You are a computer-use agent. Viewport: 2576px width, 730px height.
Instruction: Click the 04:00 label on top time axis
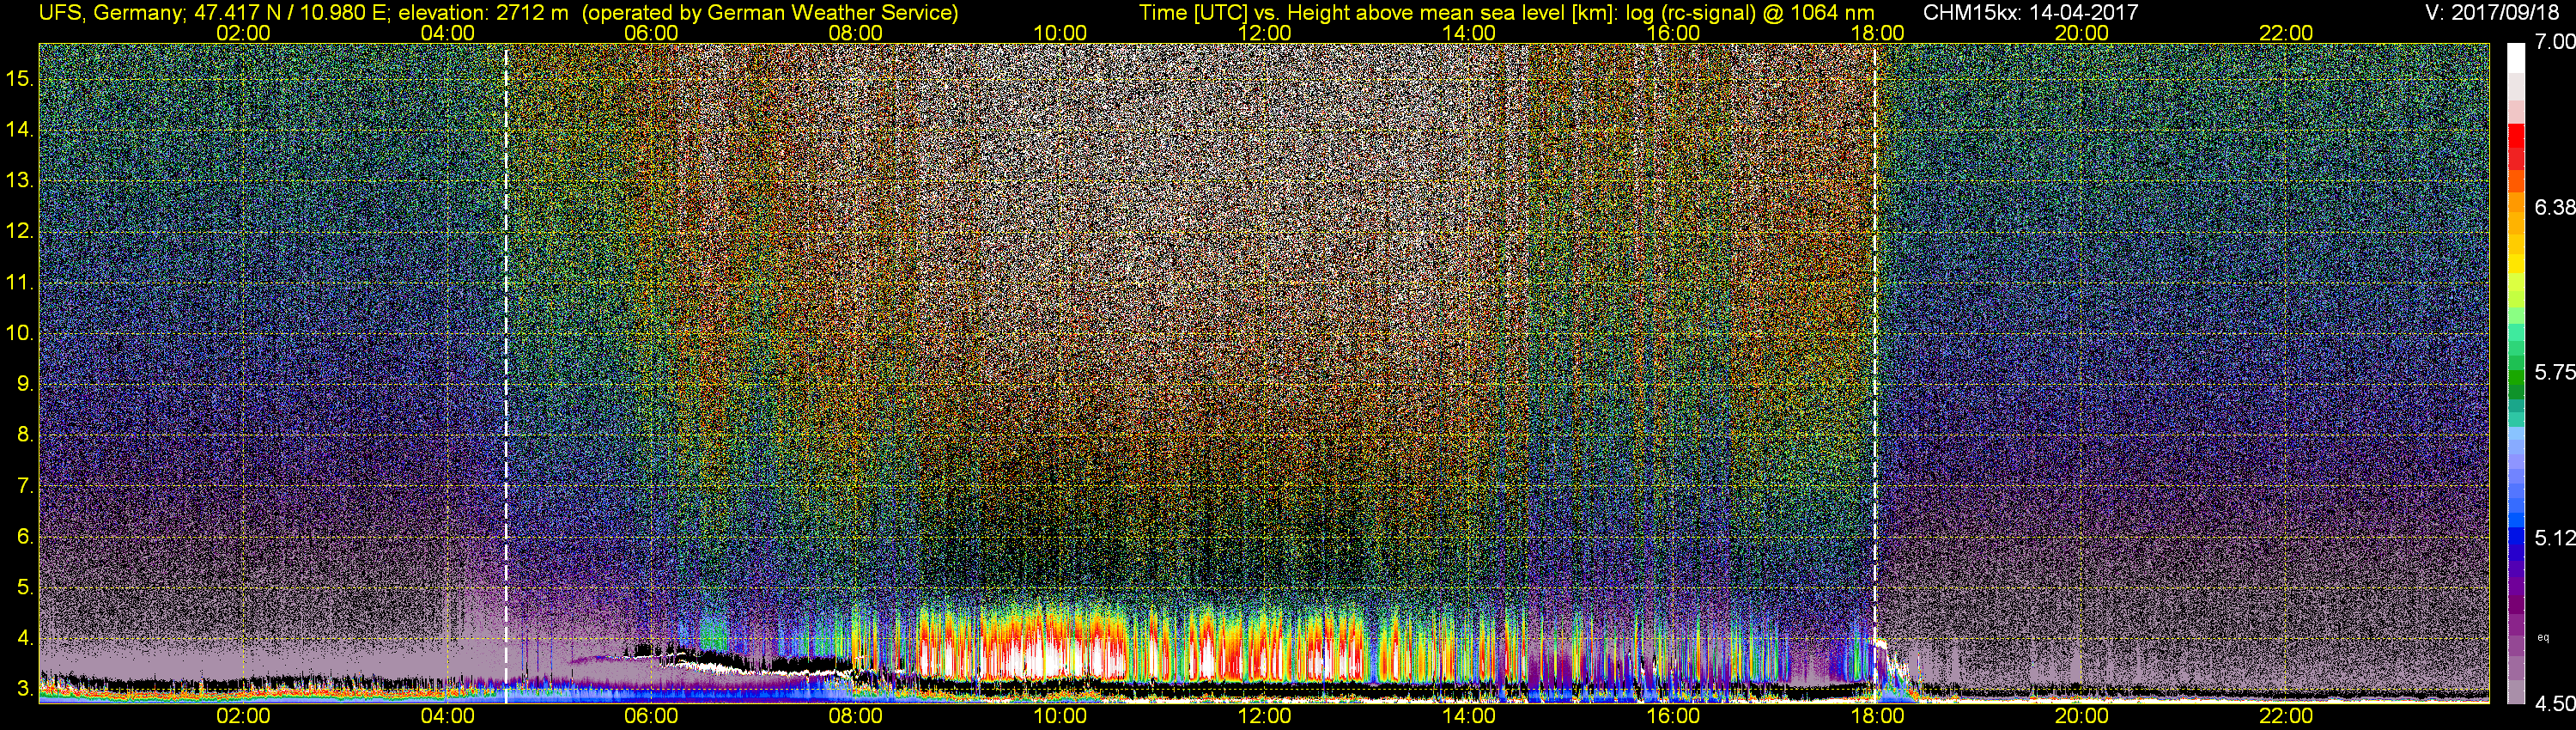(x=447, y=33)
